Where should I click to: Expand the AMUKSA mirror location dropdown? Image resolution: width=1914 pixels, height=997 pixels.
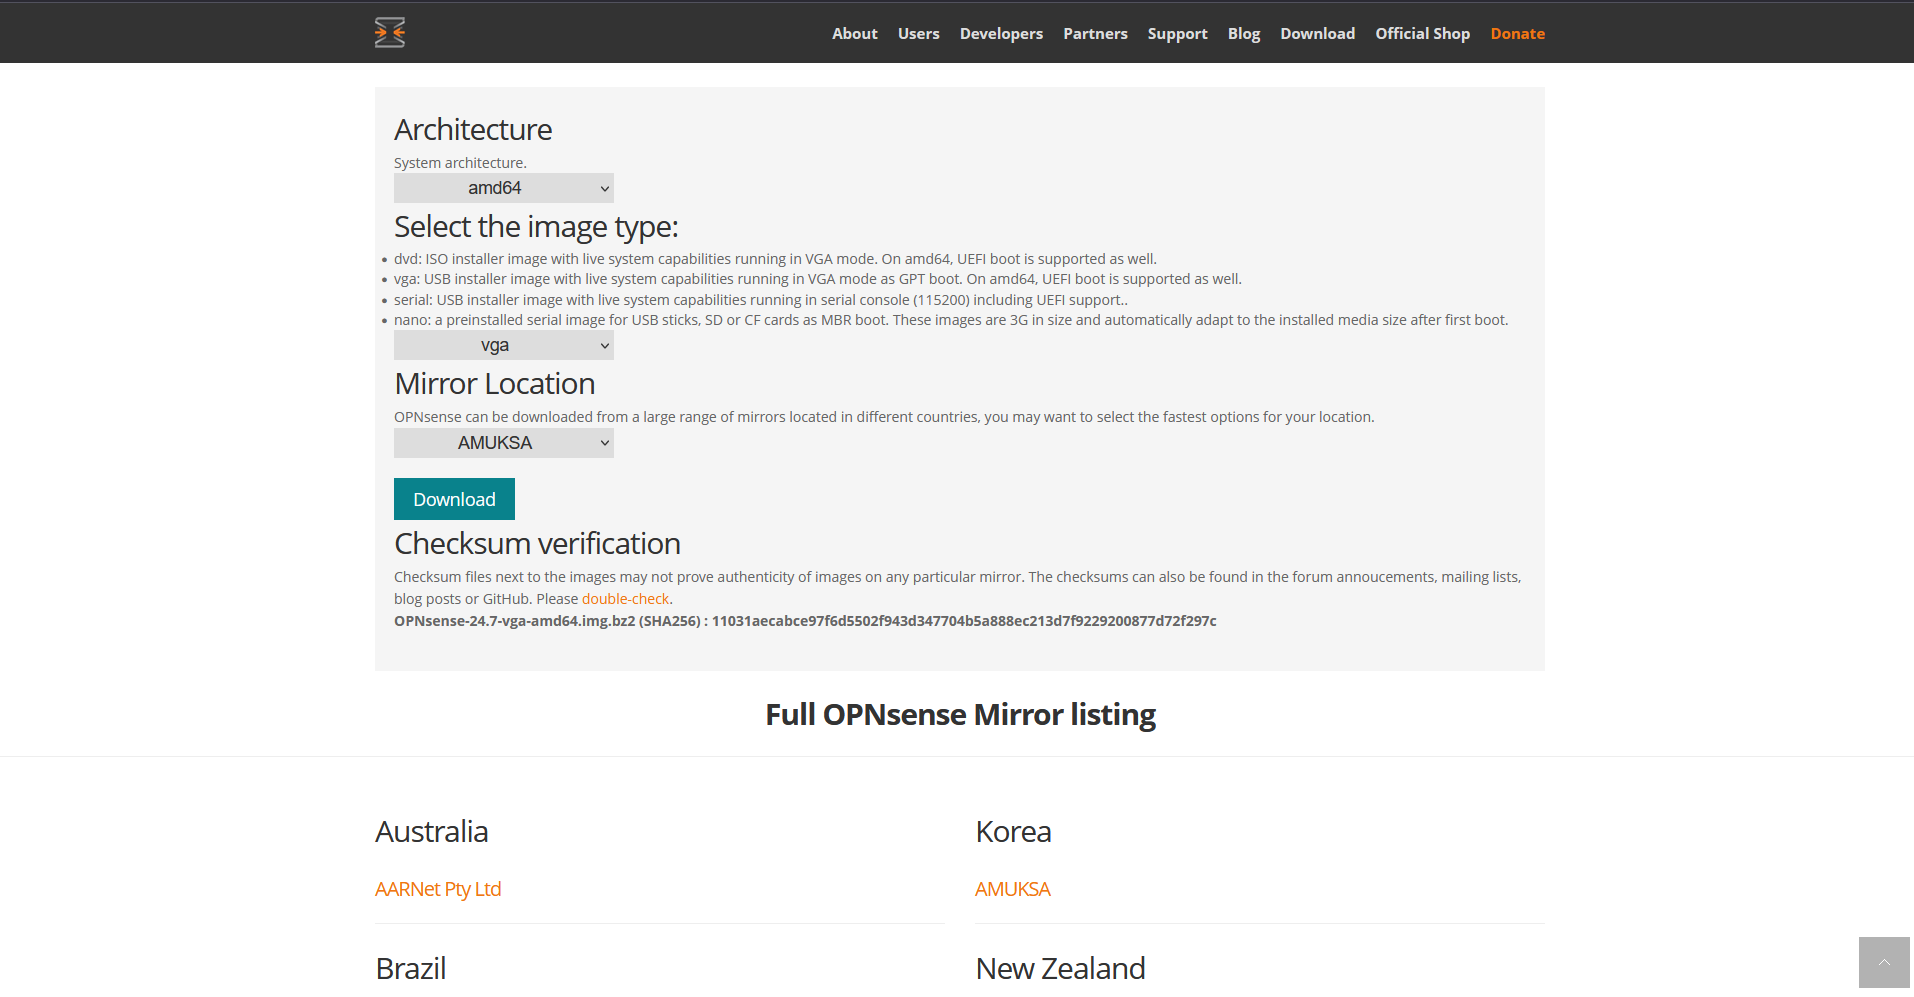click(x=504, y=443)
